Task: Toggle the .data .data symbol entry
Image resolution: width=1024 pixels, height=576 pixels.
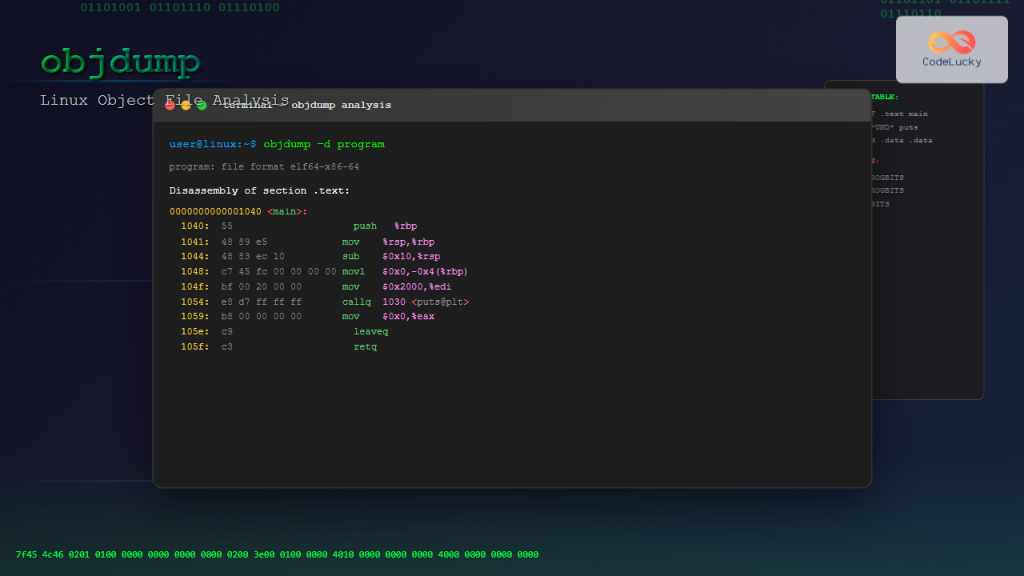Action: (x=900, y=141)
